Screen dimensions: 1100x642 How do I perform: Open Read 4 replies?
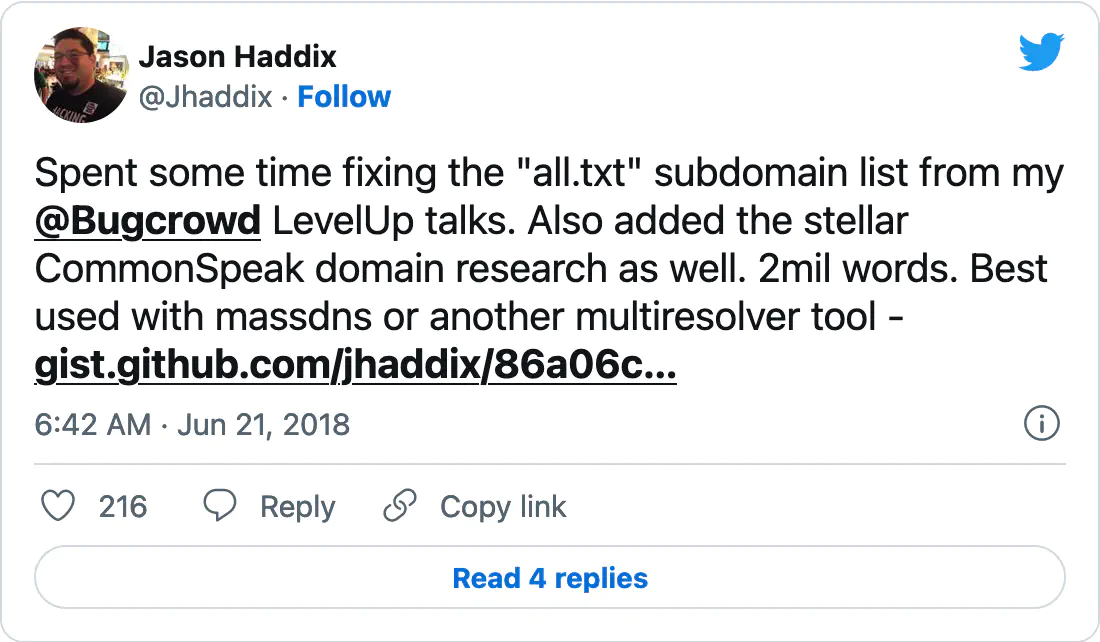click(x=550, y=578)
